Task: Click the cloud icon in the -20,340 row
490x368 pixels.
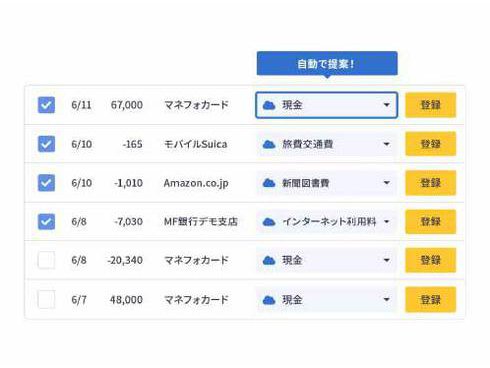Action: (269, 260)
